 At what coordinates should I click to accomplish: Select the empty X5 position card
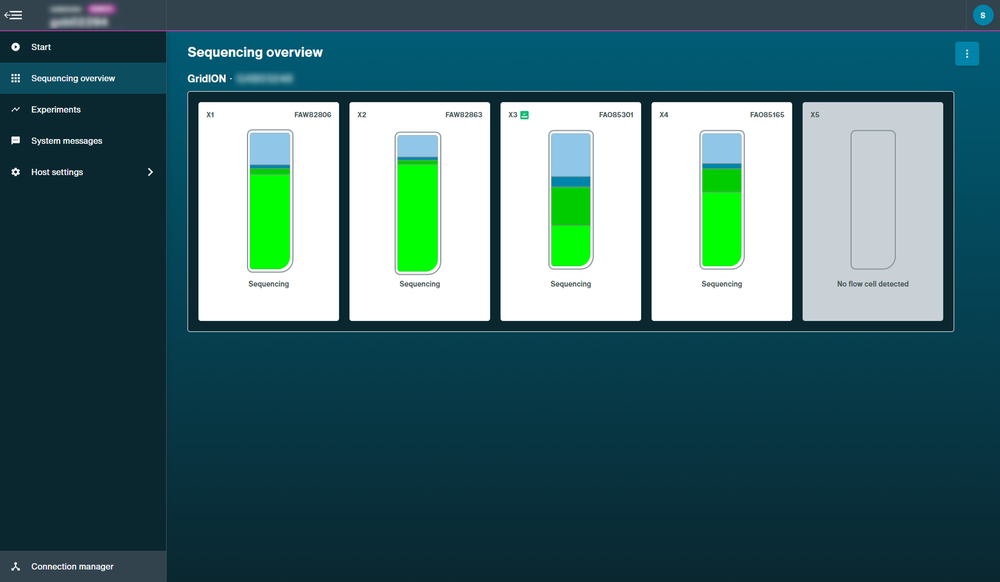[x=872, y=211]
